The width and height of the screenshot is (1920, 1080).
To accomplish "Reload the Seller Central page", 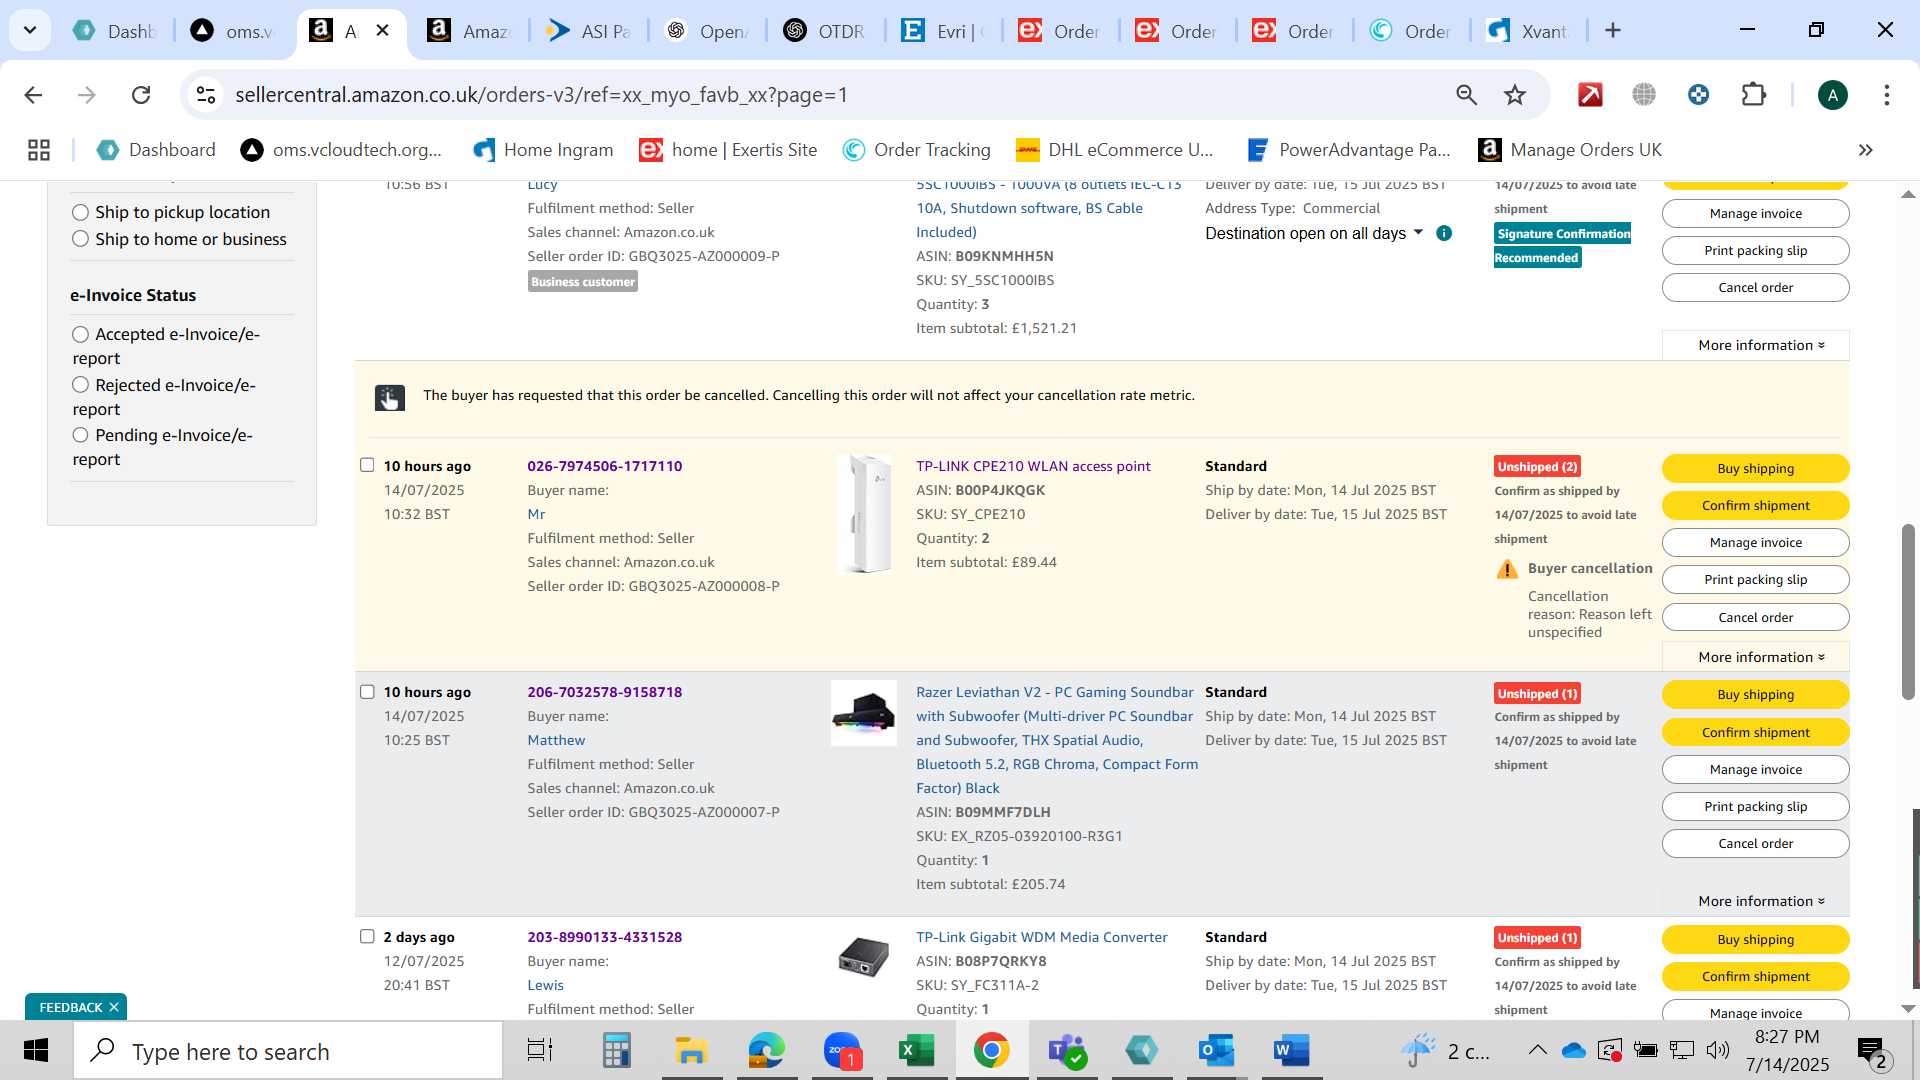I will pos(141,95).
